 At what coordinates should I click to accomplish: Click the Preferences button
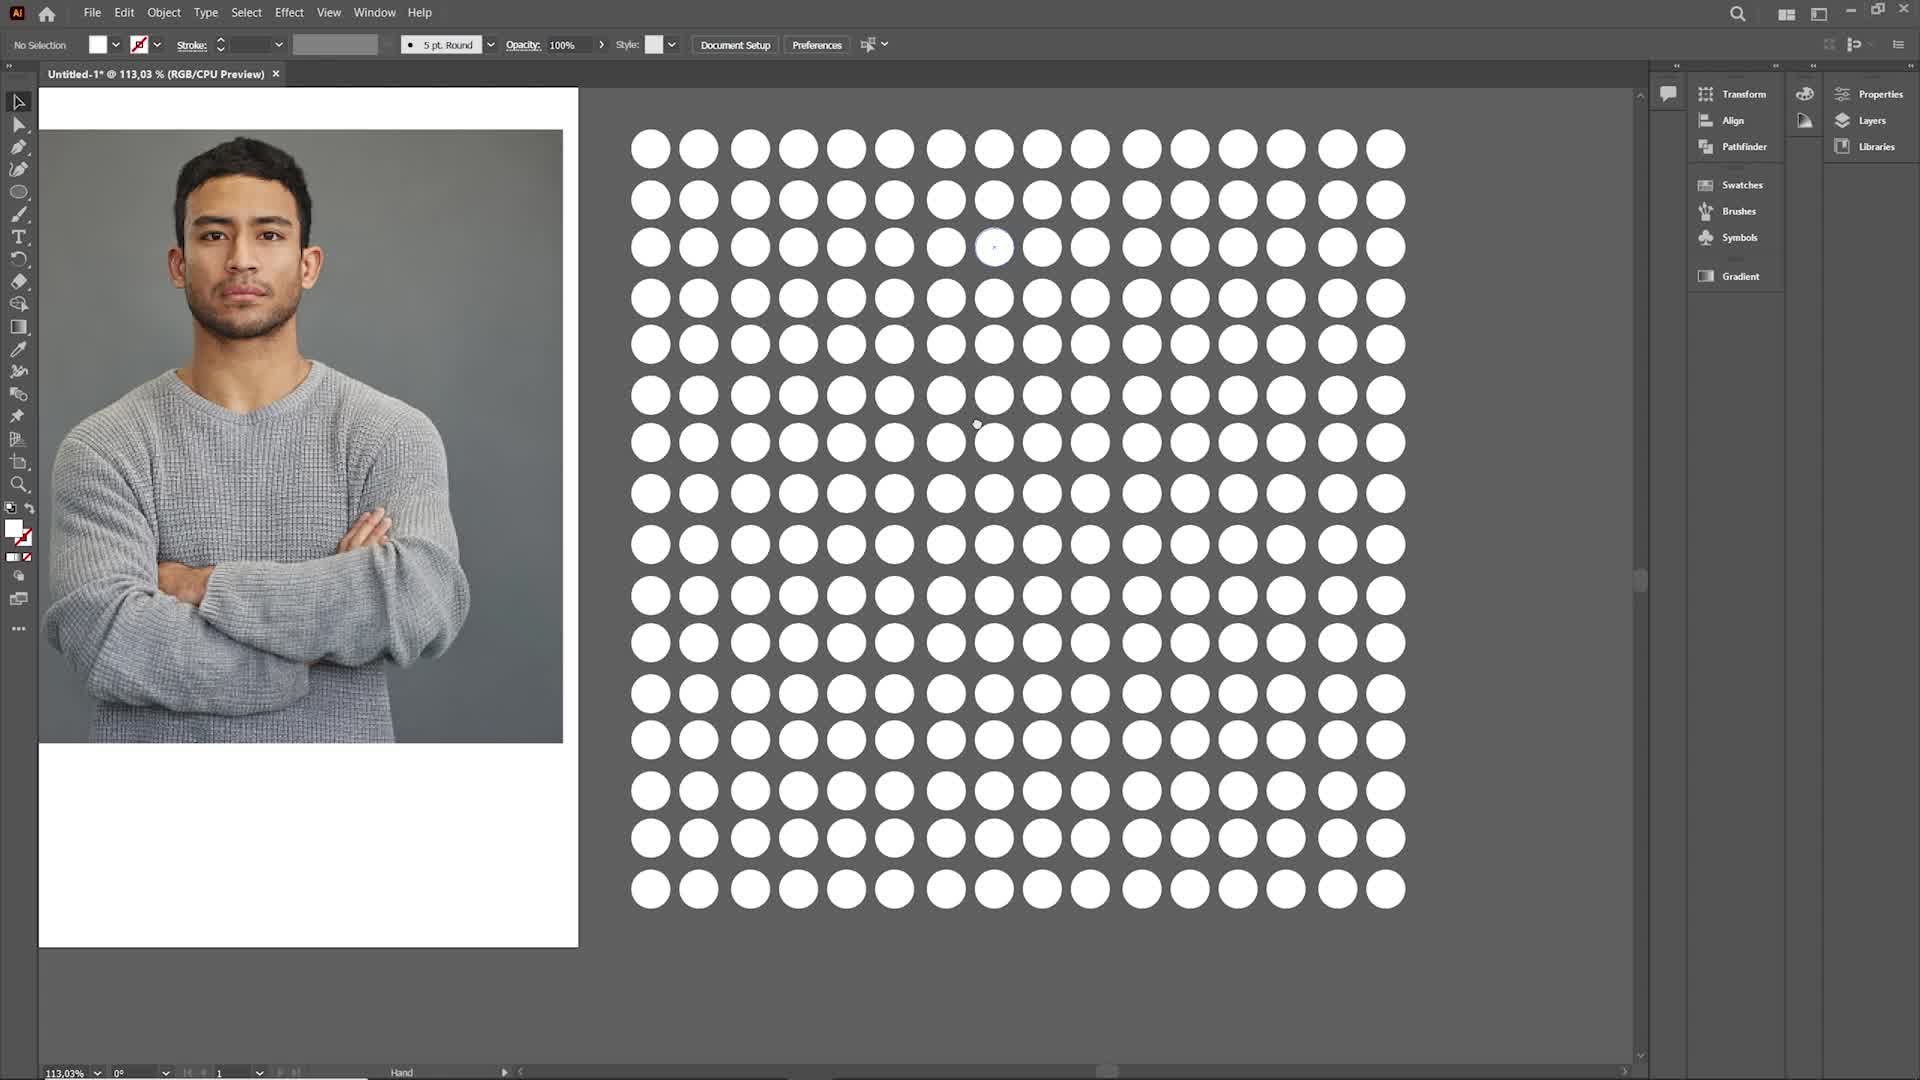click(816, 45)
